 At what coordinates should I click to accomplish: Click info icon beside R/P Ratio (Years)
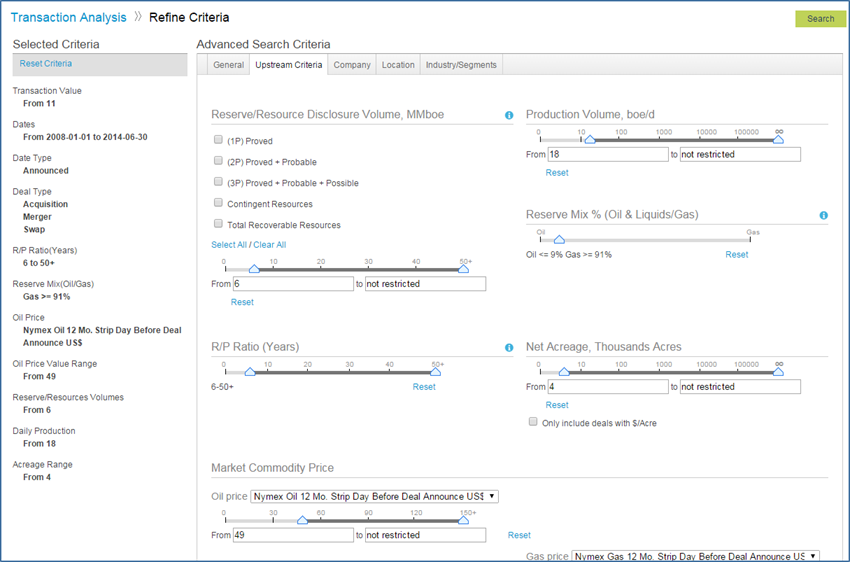coord(509,348)
